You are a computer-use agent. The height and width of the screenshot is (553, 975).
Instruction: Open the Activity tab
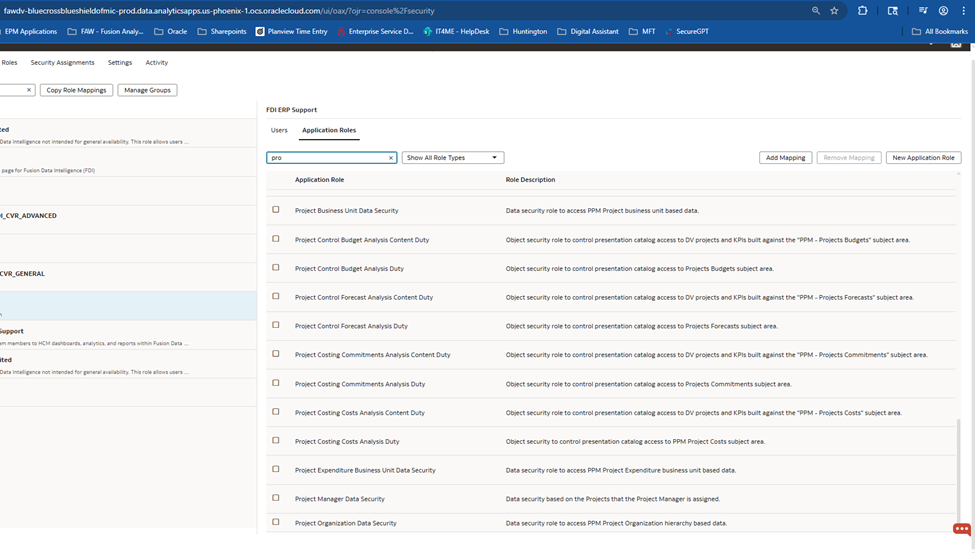[157, 62]
